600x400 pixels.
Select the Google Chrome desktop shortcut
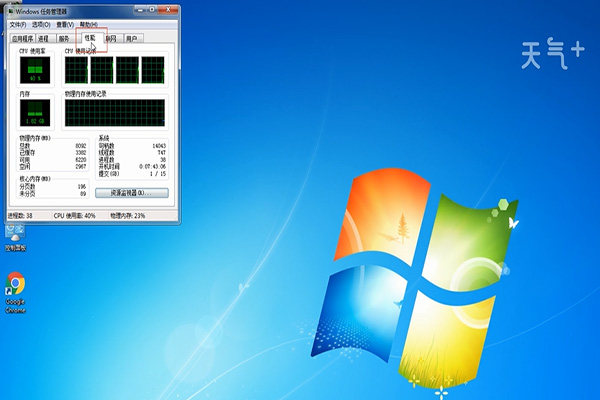(15, 293)
